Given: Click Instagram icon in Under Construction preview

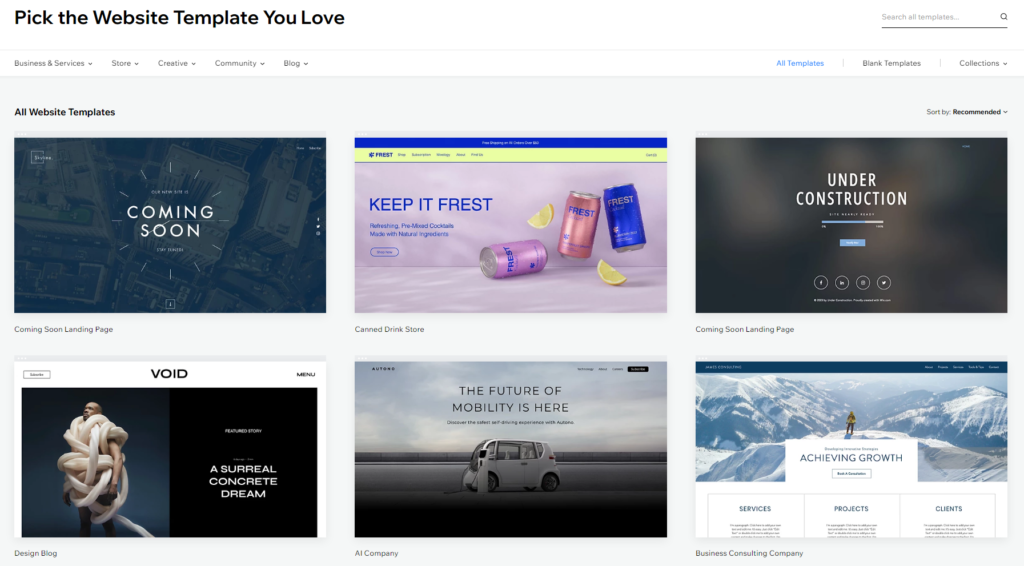Looking at the screenshot, I should [863, 283].
